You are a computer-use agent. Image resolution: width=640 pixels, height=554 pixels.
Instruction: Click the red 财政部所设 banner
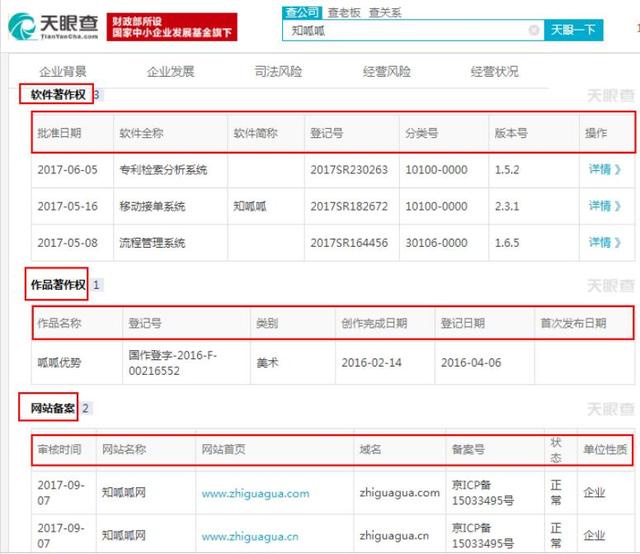172,27
